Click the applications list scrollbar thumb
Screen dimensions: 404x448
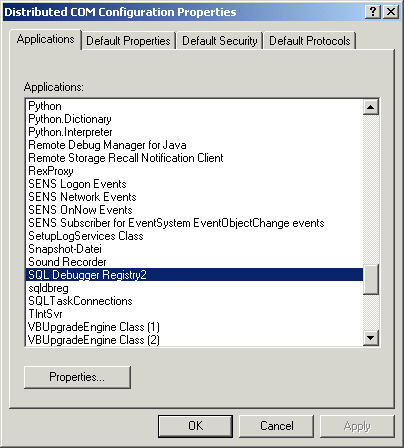coord(371,279)
